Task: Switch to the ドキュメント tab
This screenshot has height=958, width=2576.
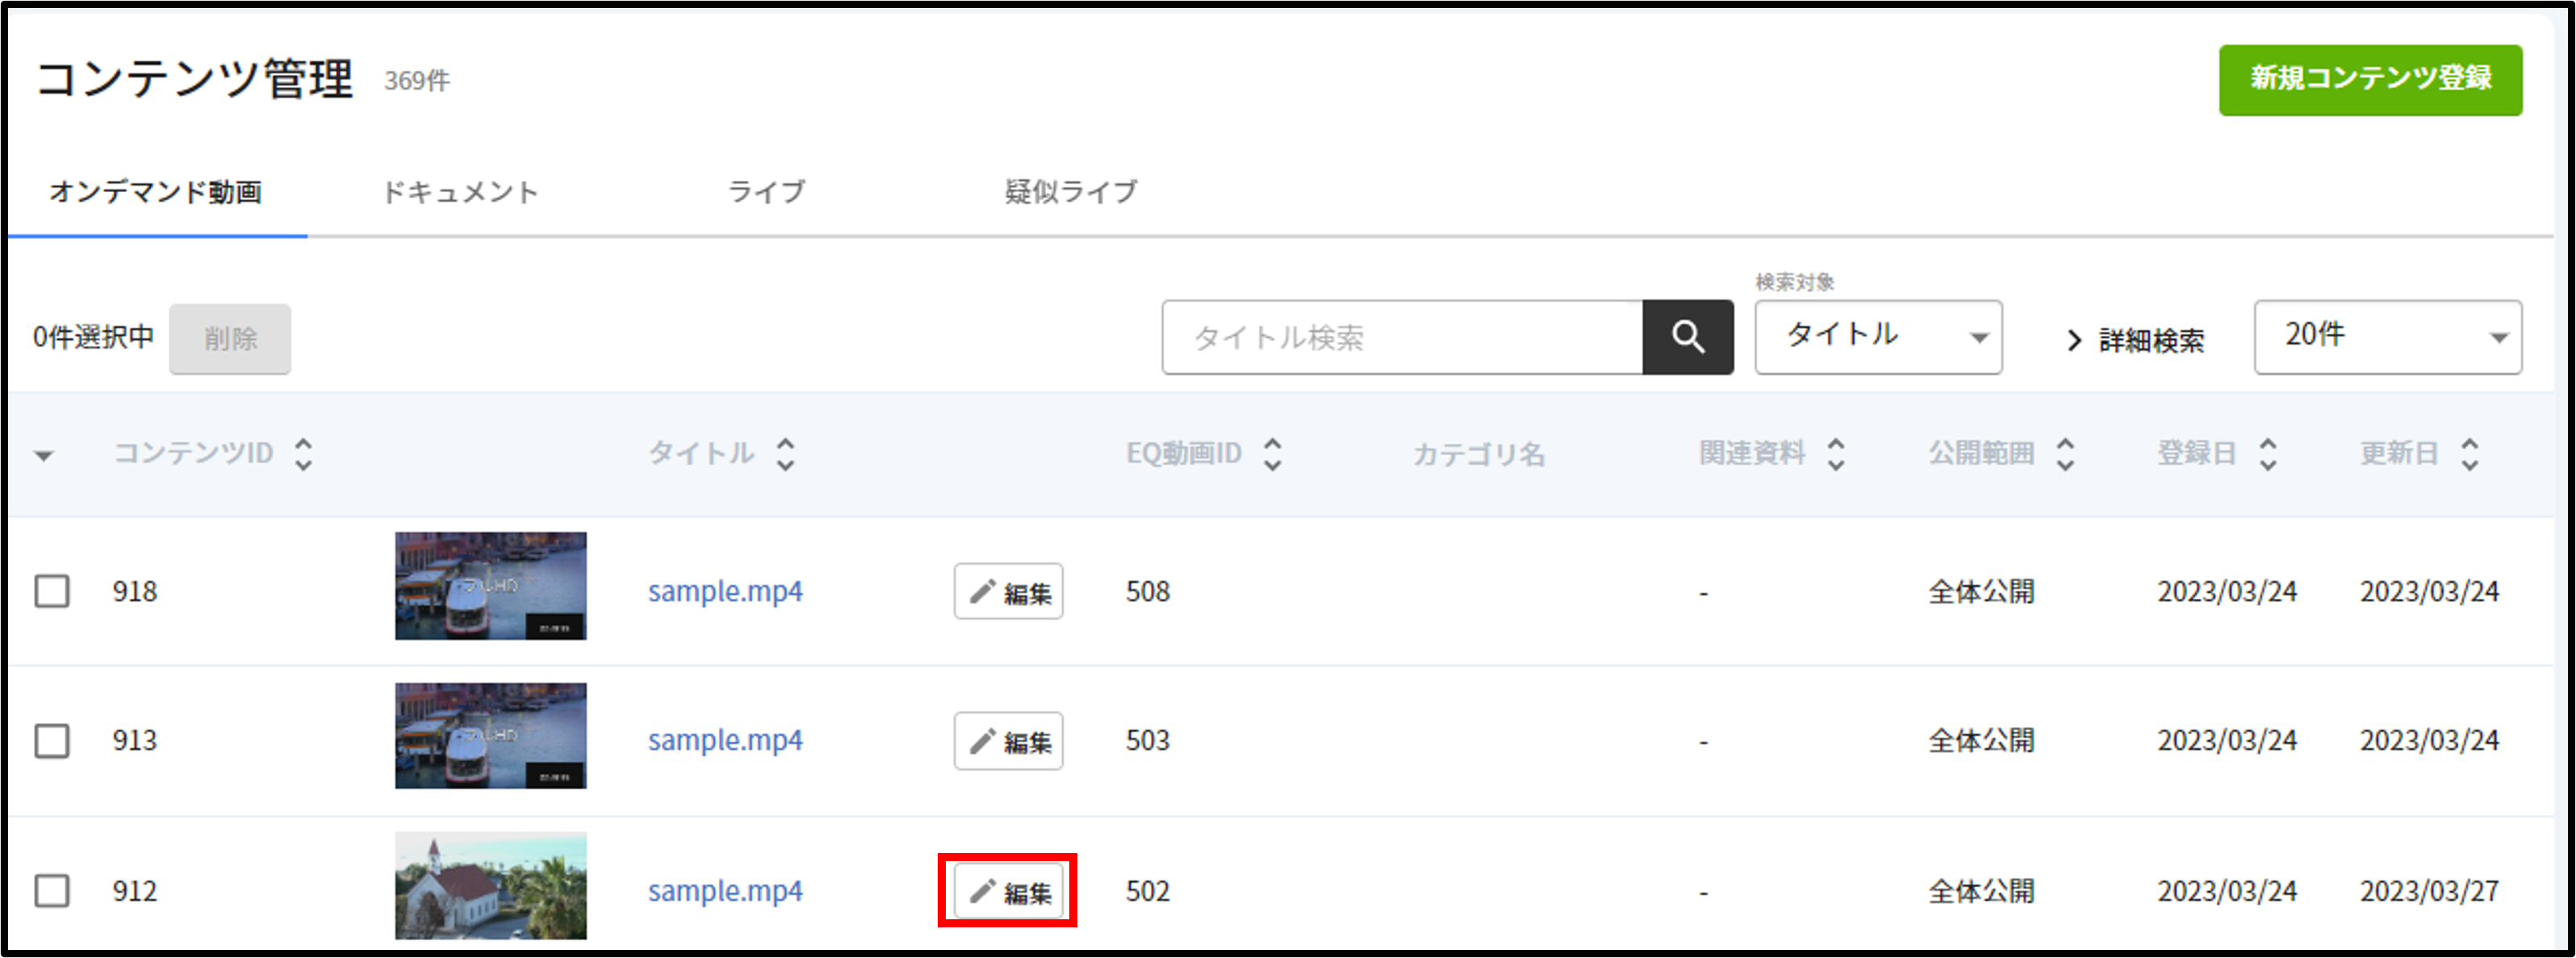Action: (461, 191)
